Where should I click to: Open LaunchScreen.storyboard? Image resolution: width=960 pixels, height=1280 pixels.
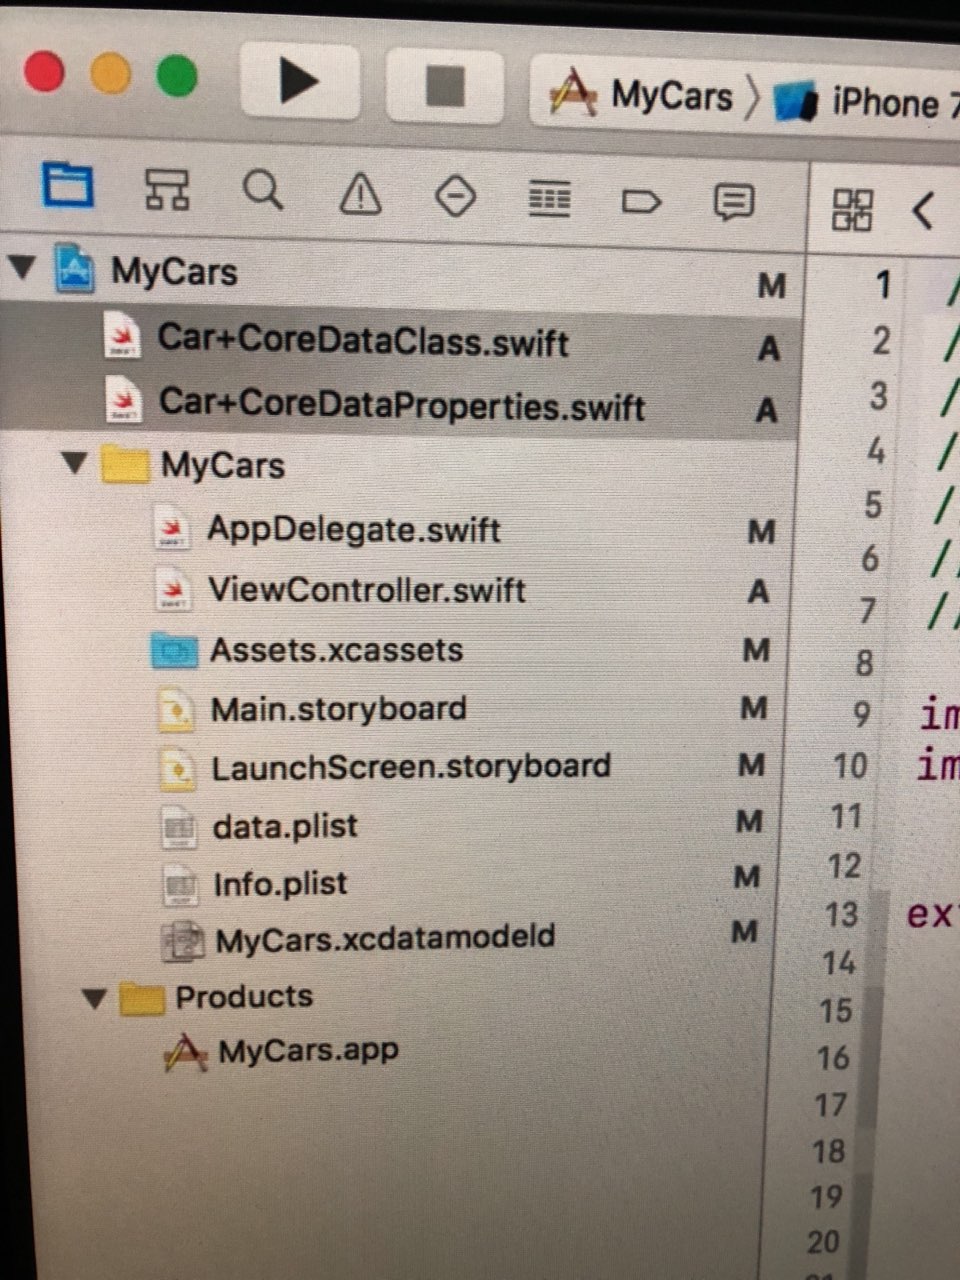(x=411, y=767)
